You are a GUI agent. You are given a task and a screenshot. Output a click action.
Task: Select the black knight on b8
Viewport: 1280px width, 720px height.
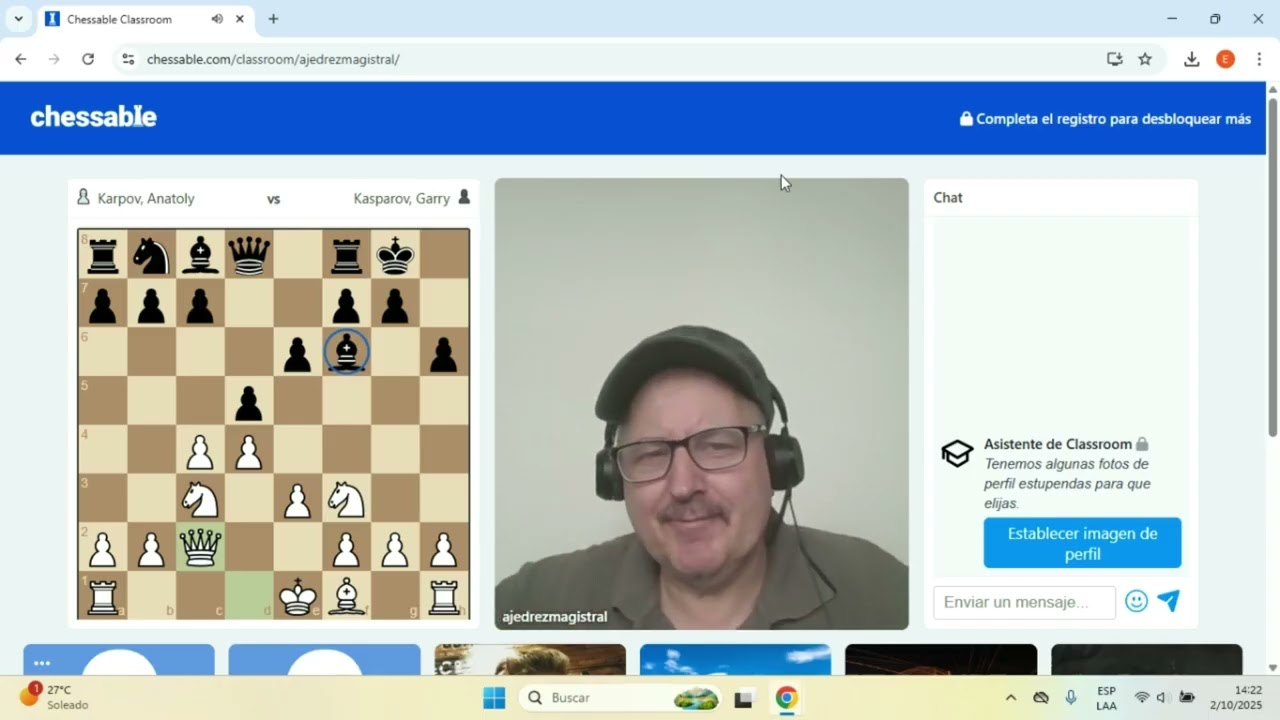click(151, 255)
